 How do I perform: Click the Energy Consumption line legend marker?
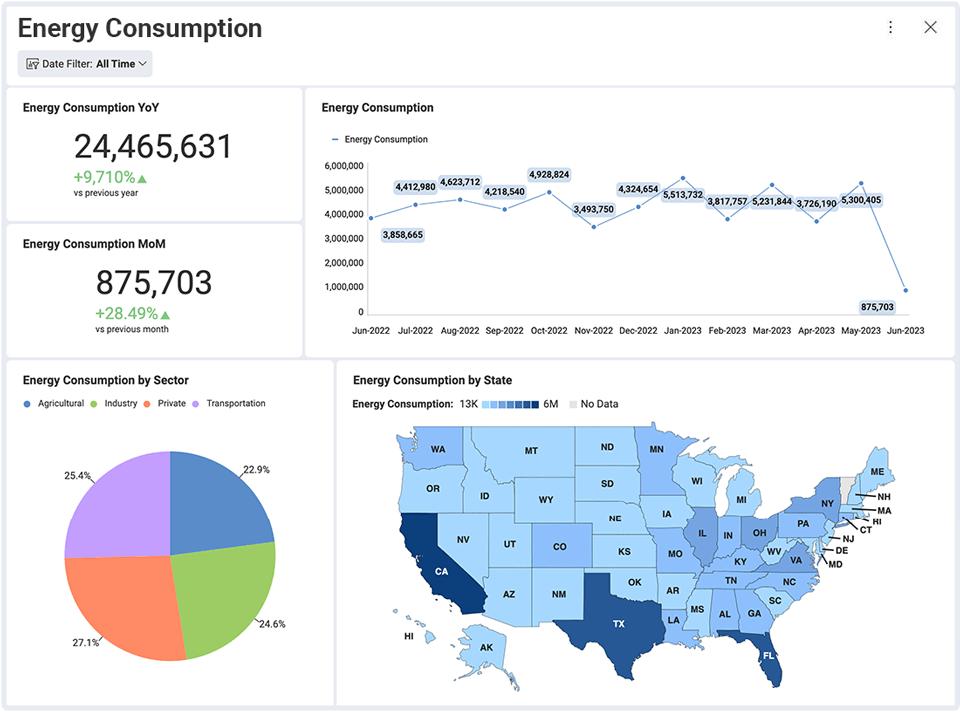[335, 139]
